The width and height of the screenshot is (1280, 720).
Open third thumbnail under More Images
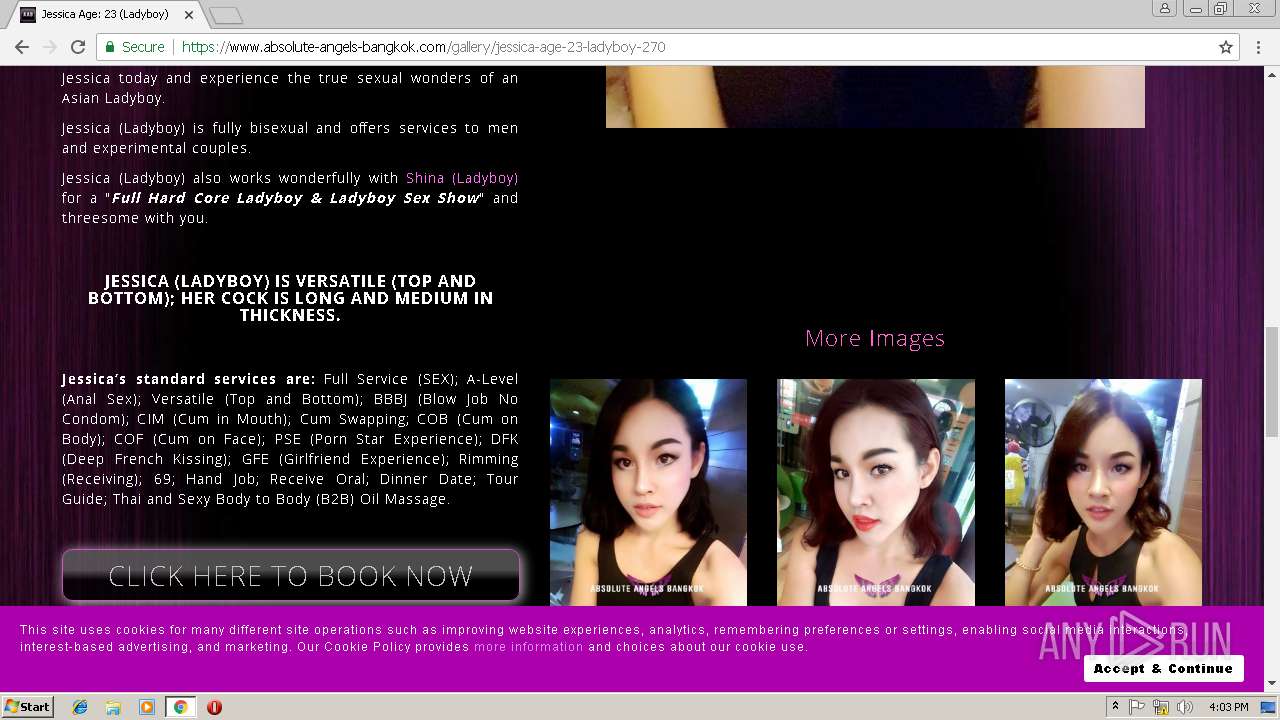[x=1103, y=492]
